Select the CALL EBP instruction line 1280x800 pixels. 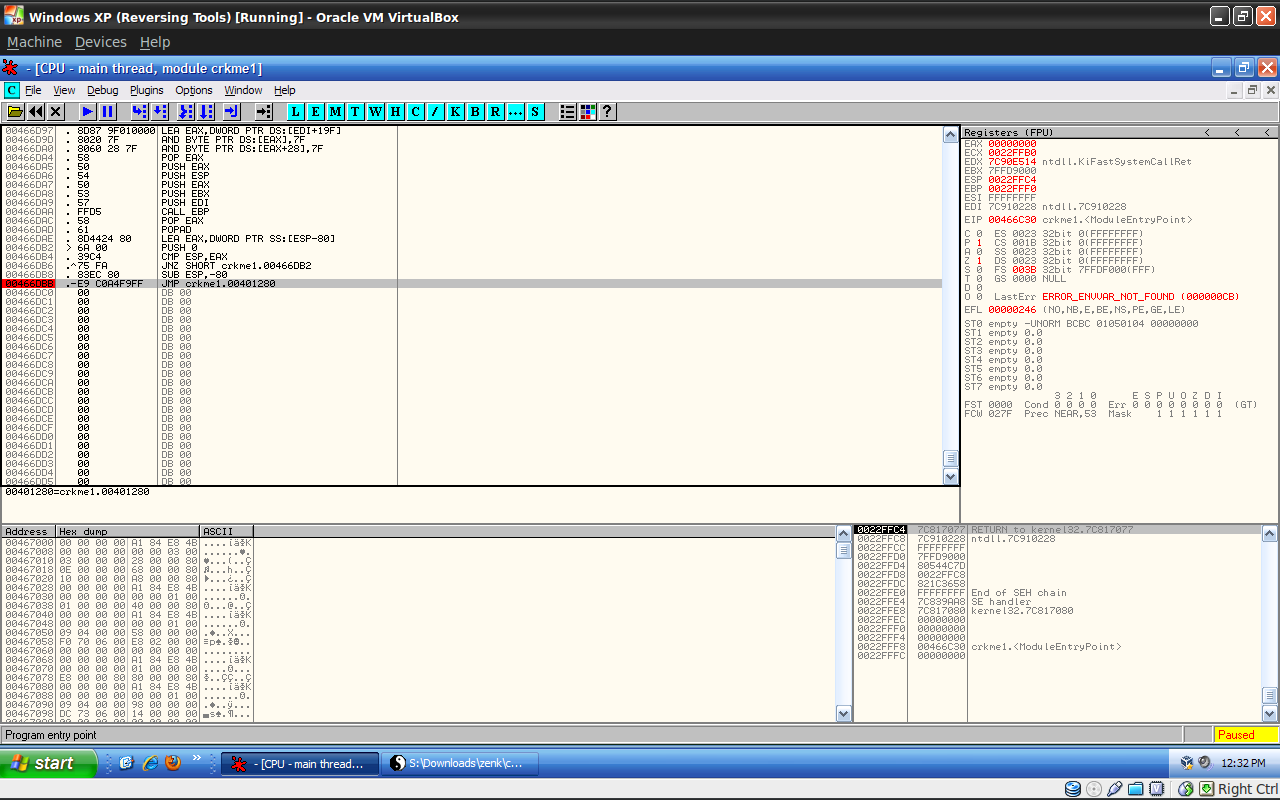pyautogui.click(x=471, y=212)
